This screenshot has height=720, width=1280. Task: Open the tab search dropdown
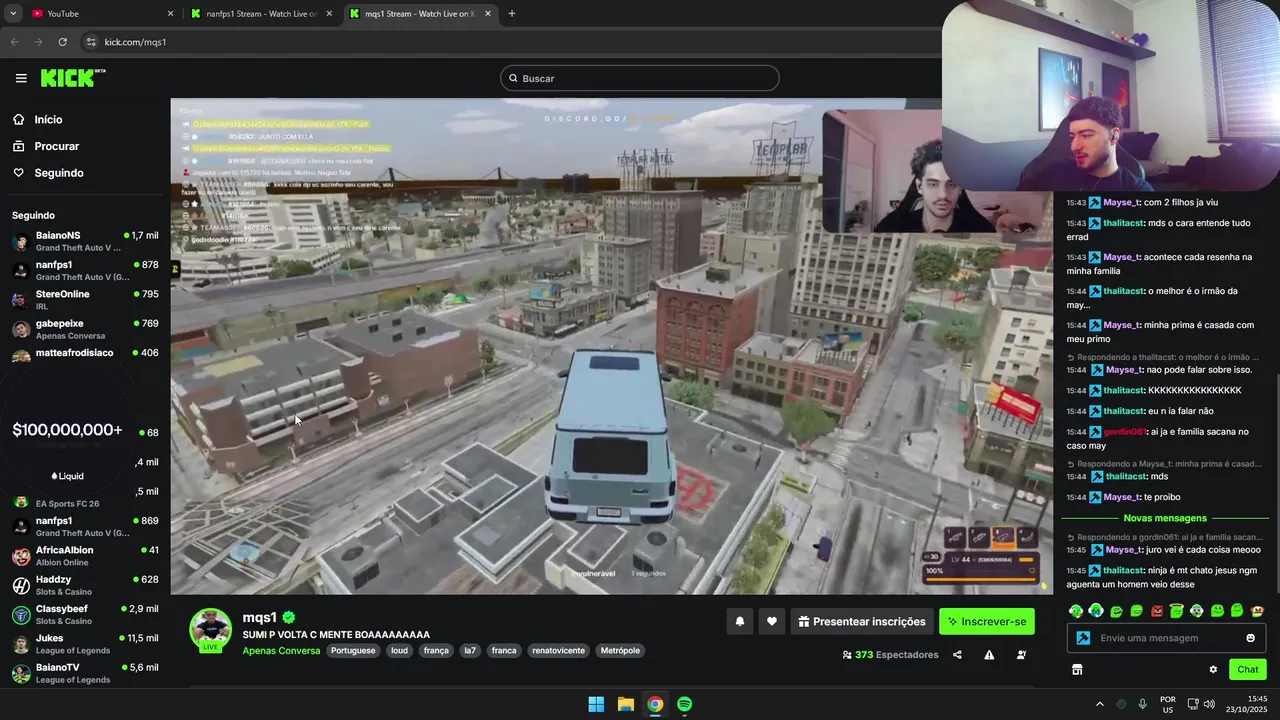[x=13, y=14]
